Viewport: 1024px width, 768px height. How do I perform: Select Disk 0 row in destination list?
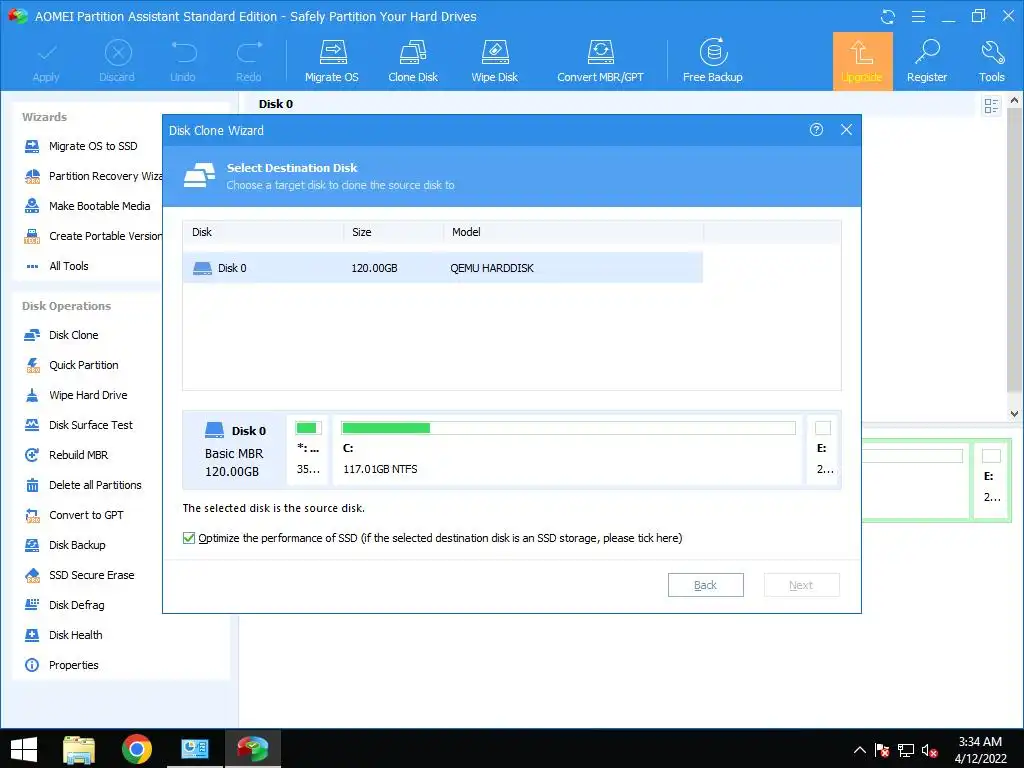[x=443, y=268]
